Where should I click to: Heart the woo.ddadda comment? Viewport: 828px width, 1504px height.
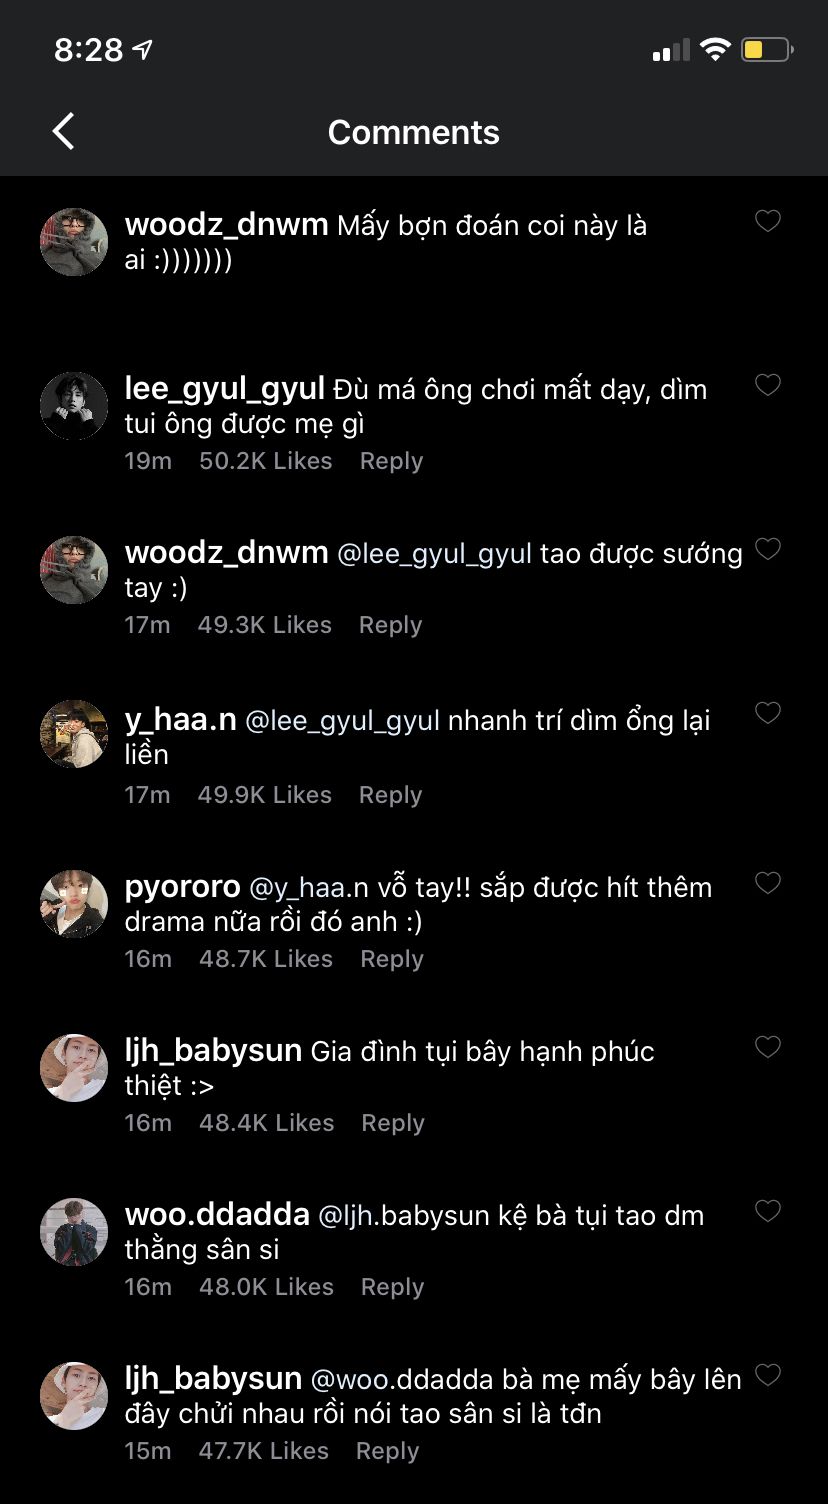tap(767, 1211)
